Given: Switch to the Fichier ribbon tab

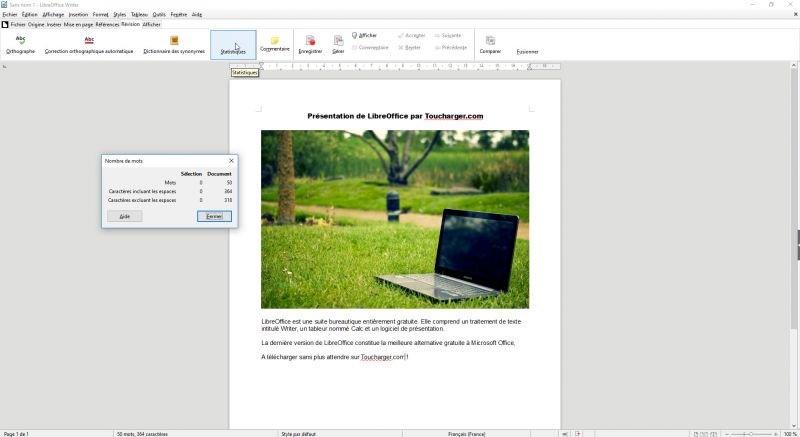Looking at the screenshot, I should click(x=18, y=24).
